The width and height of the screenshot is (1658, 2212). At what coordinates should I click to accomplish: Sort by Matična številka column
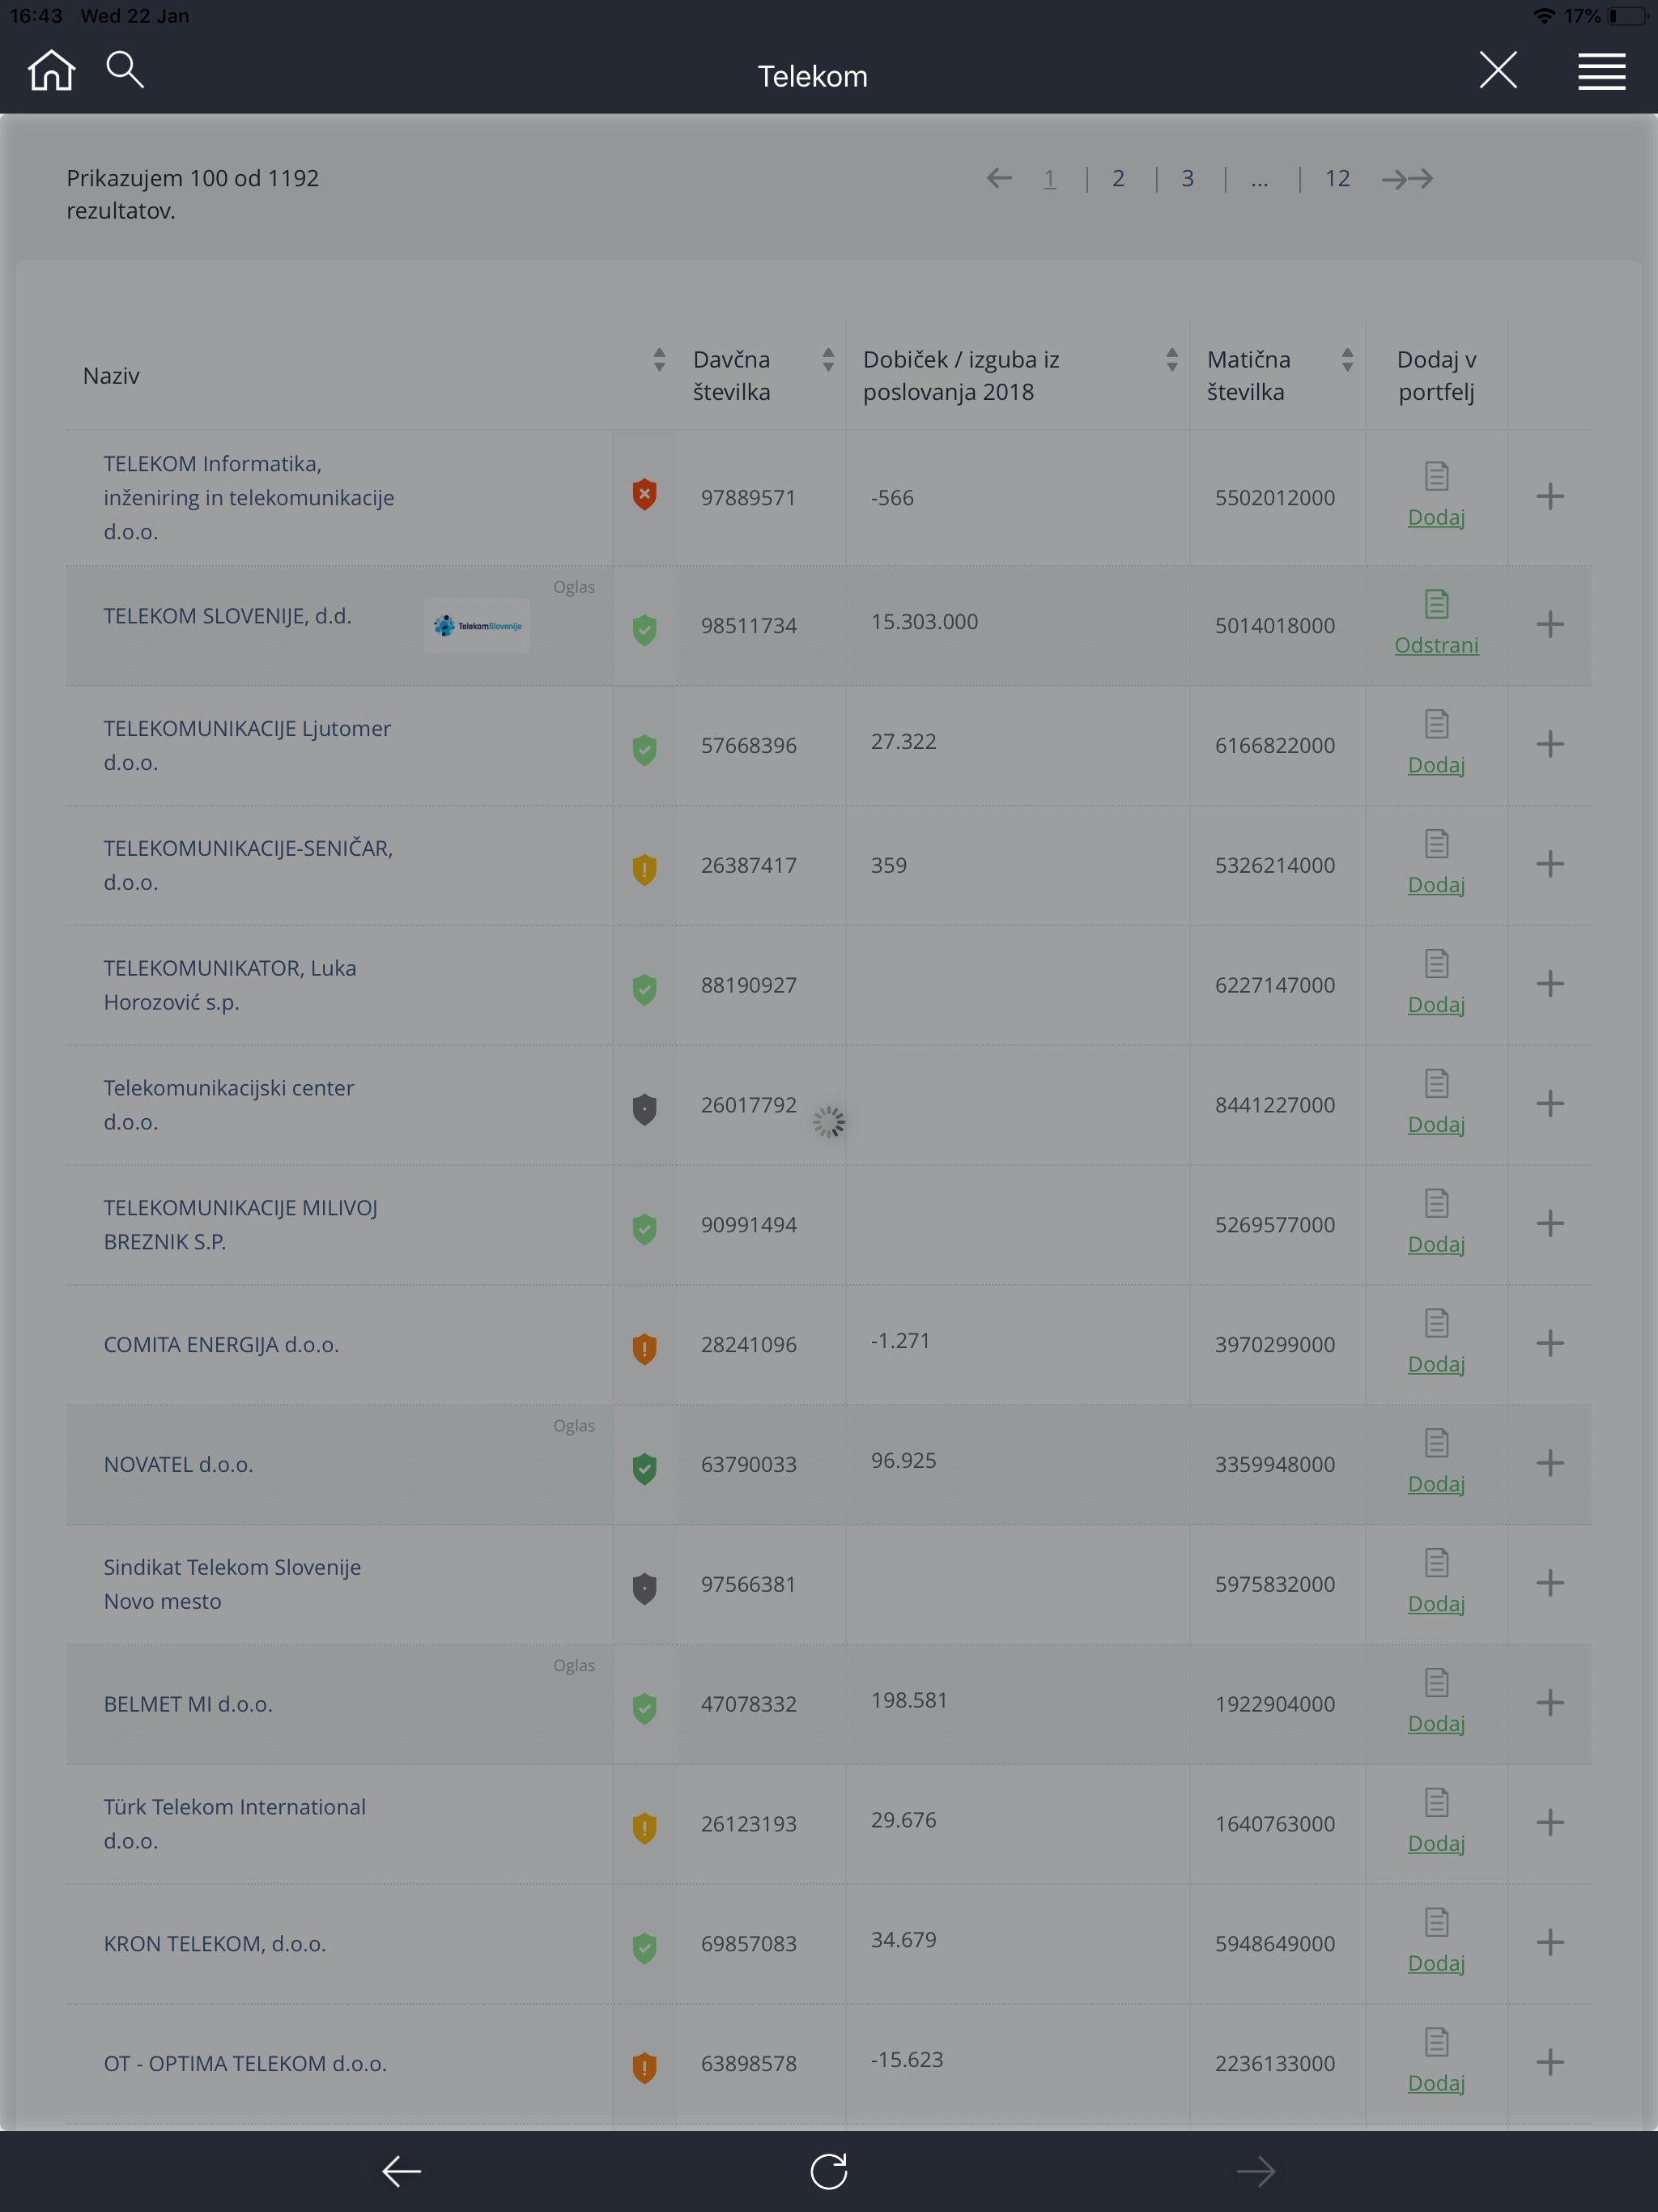[1347, 360]
